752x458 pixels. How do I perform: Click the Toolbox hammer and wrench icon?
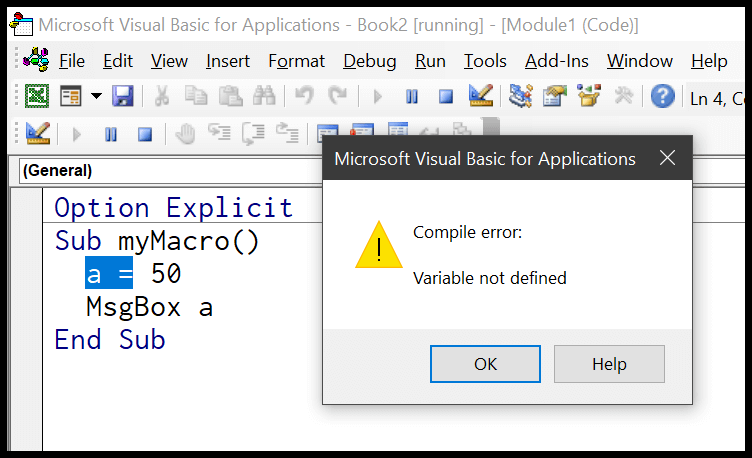[624, 97]
